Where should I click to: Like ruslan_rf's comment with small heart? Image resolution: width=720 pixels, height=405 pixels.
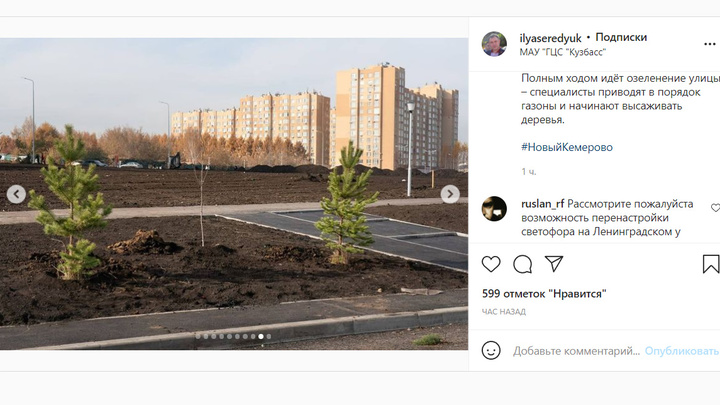click(x=715, y=208)
